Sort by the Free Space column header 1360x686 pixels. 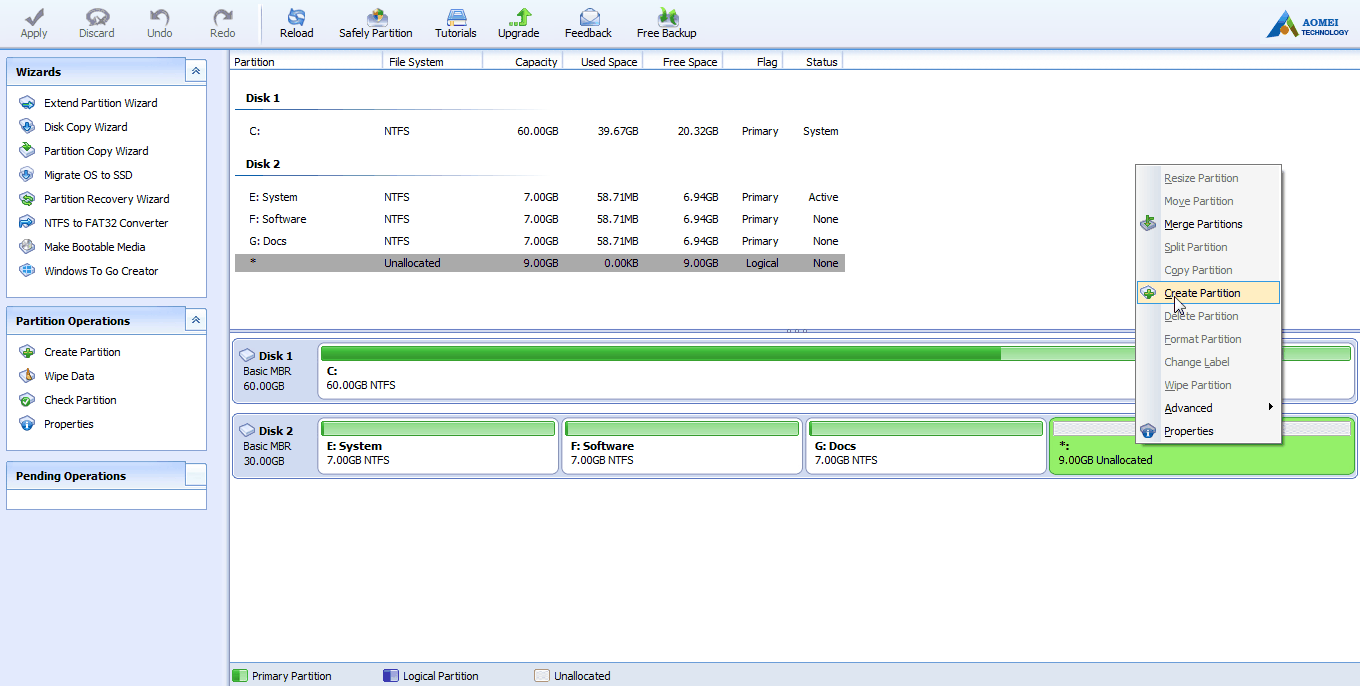pyautogui.click(x=682, y=61)
